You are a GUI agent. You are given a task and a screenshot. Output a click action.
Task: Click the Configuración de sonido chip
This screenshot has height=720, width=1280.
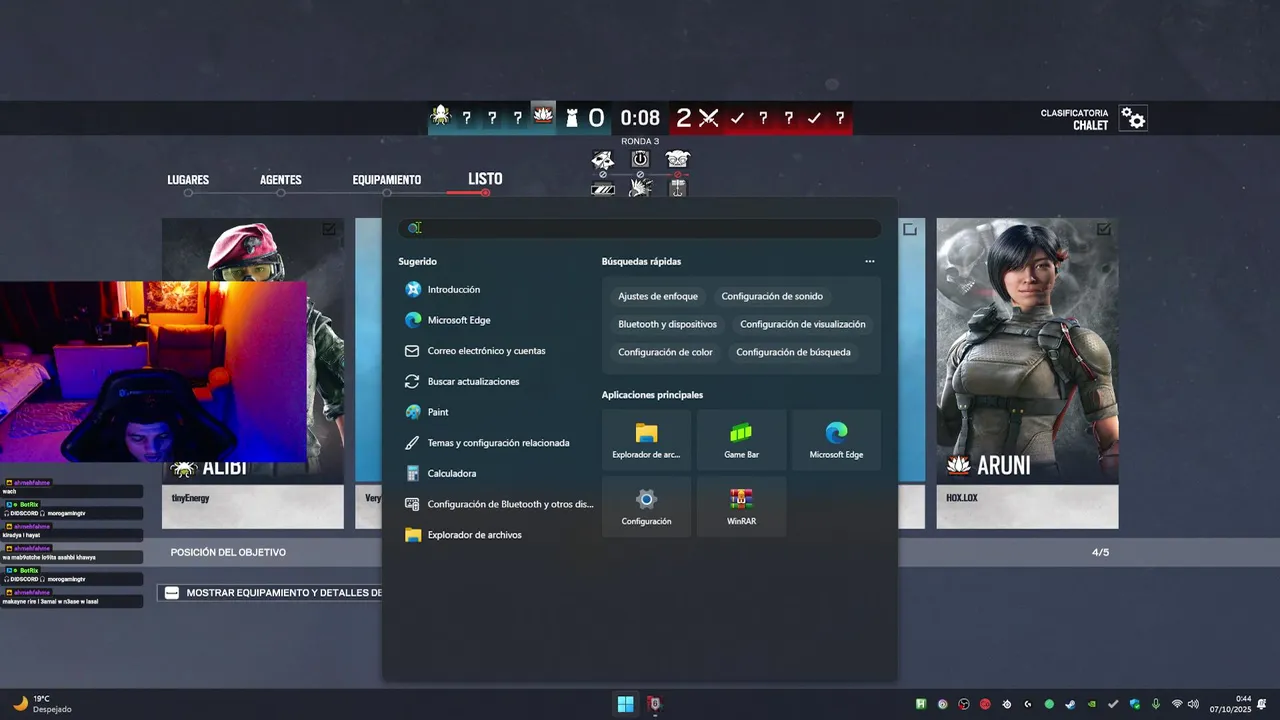tap(772, 296)
